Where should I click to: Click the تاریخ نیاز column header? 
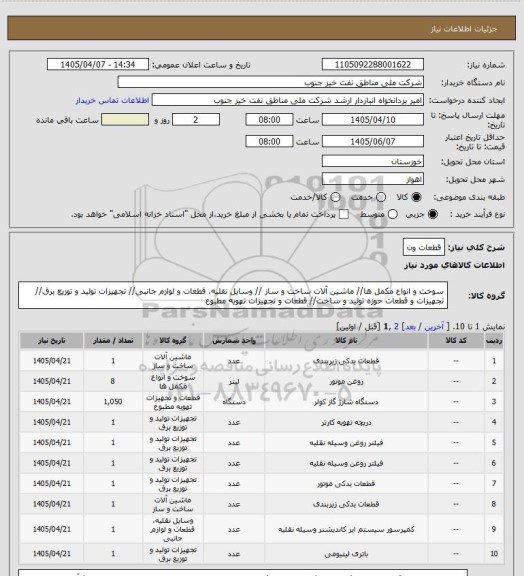pos(51,341)
